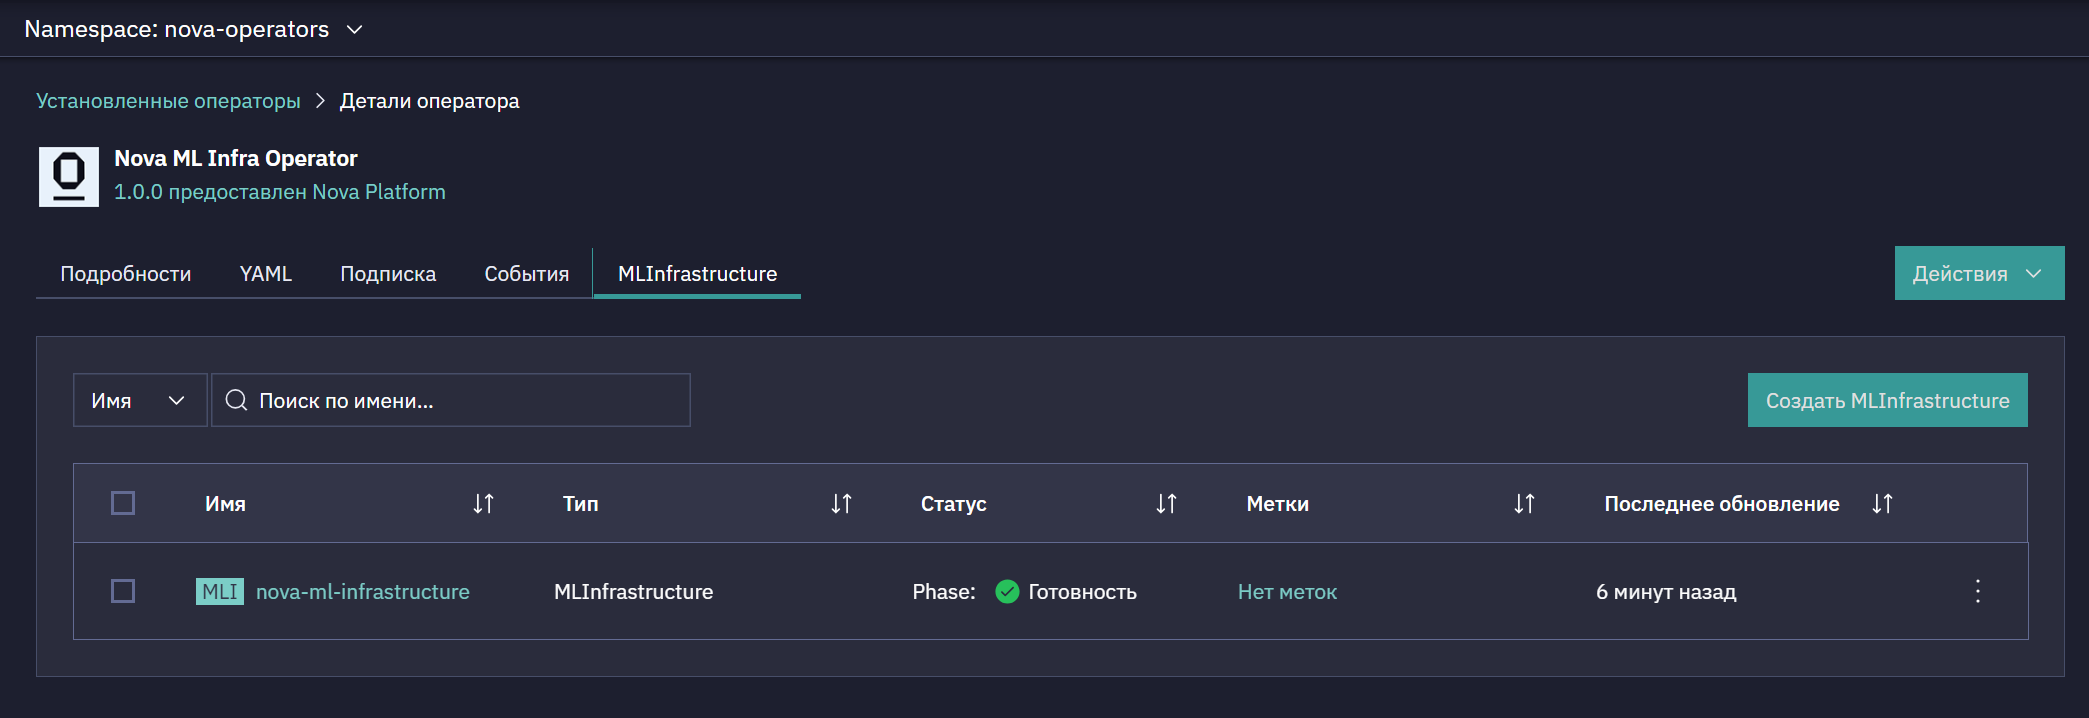This screenshot has height=718, width=2089.
Task: Toggle the select-all checkbox in header
Action: pyautogui.click(x=123, y=503)
